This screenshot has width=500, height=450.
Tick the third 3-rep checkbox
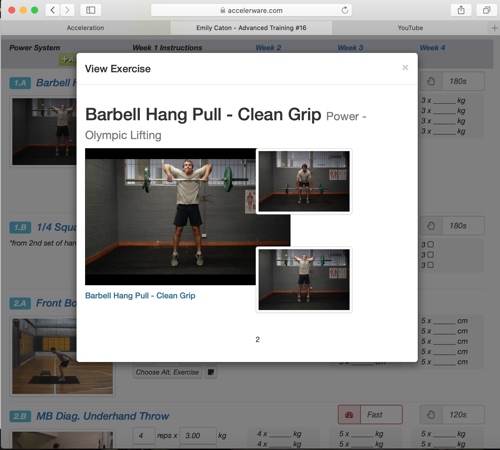pos(431,265)
